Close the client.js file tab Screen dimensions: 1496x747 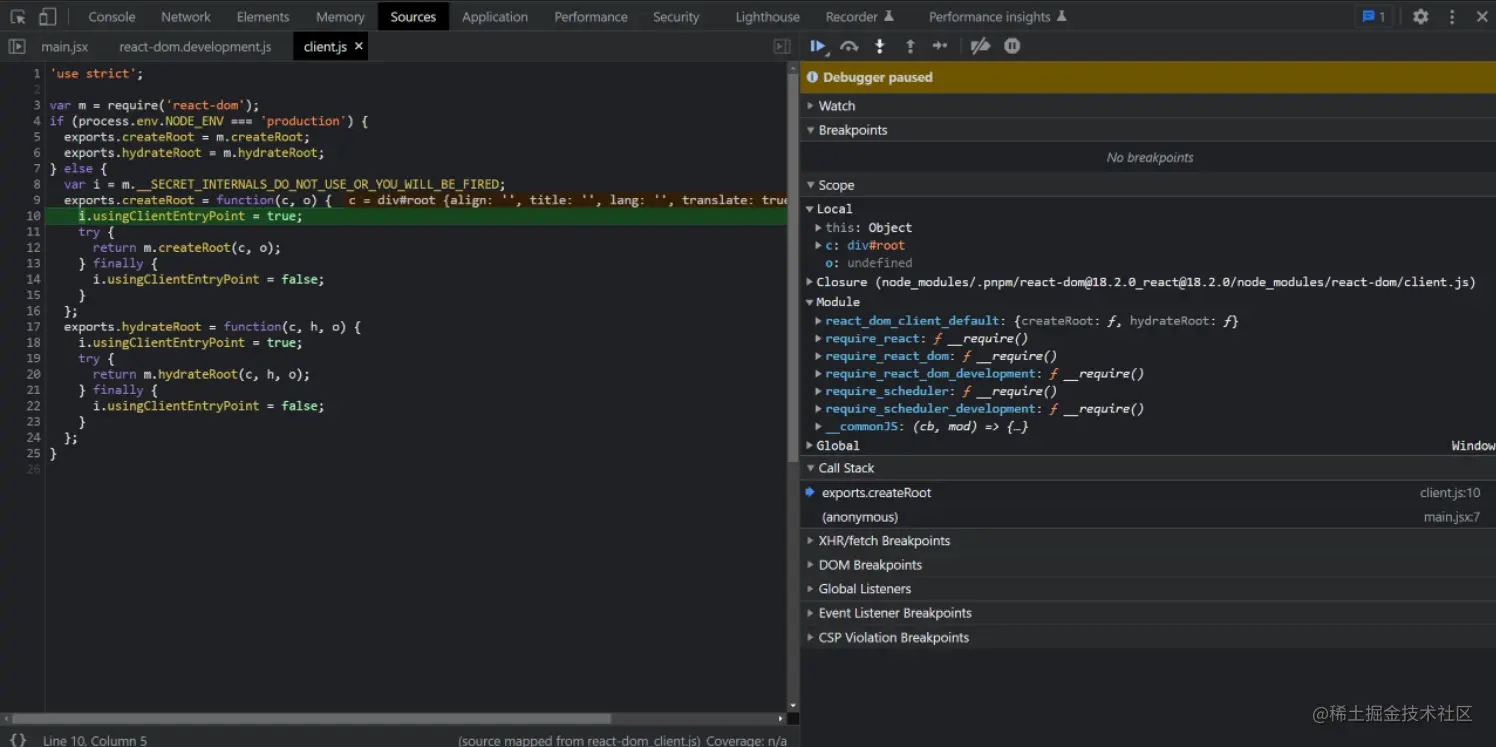[359, 46]
